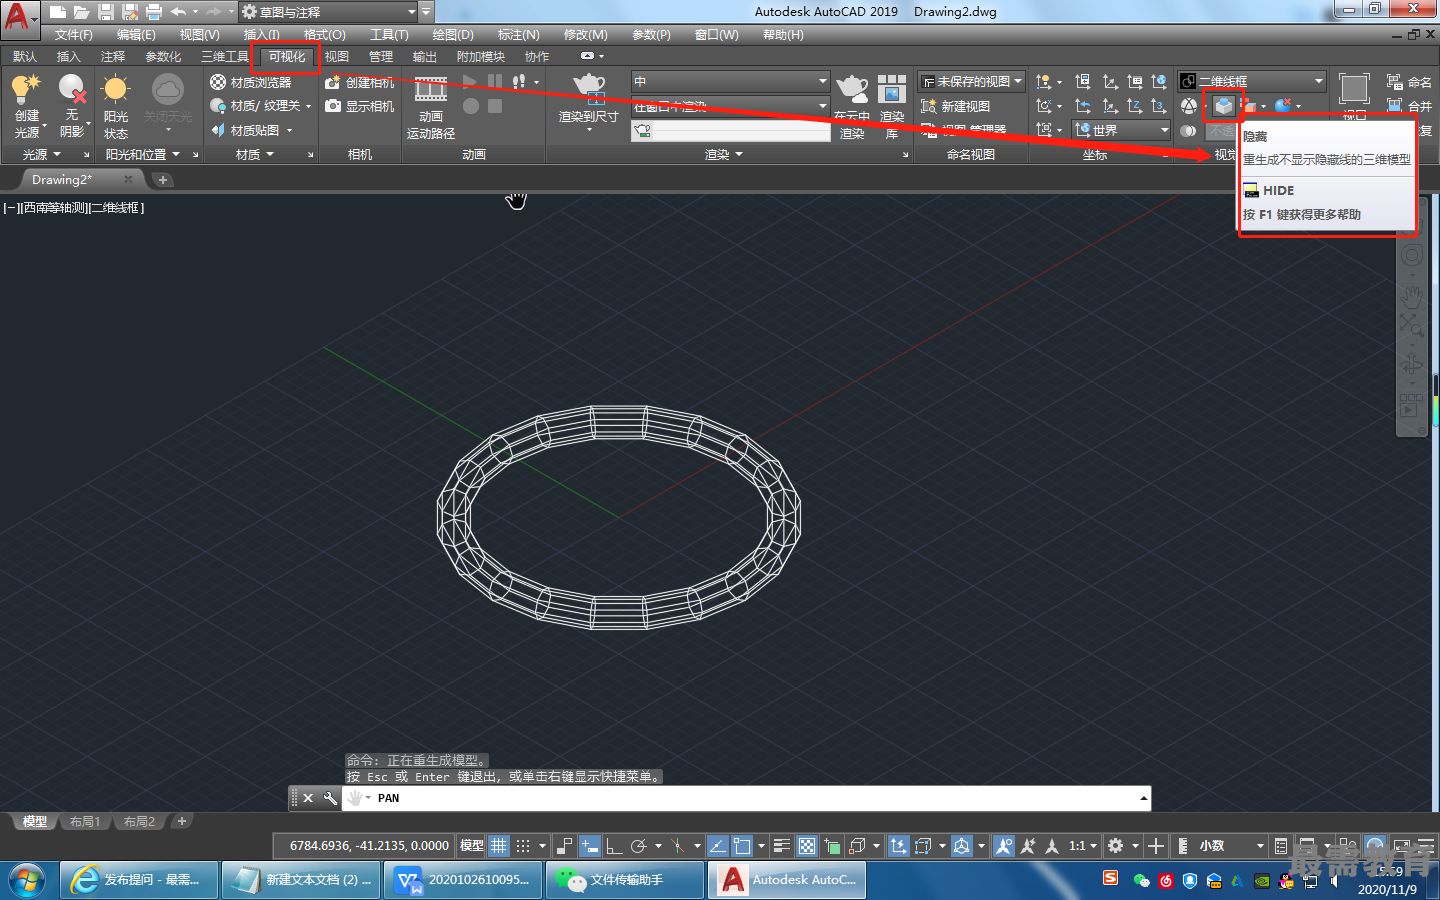
Task: Toggle drawing grid display in status bar
Action: [x=499, y=846]
